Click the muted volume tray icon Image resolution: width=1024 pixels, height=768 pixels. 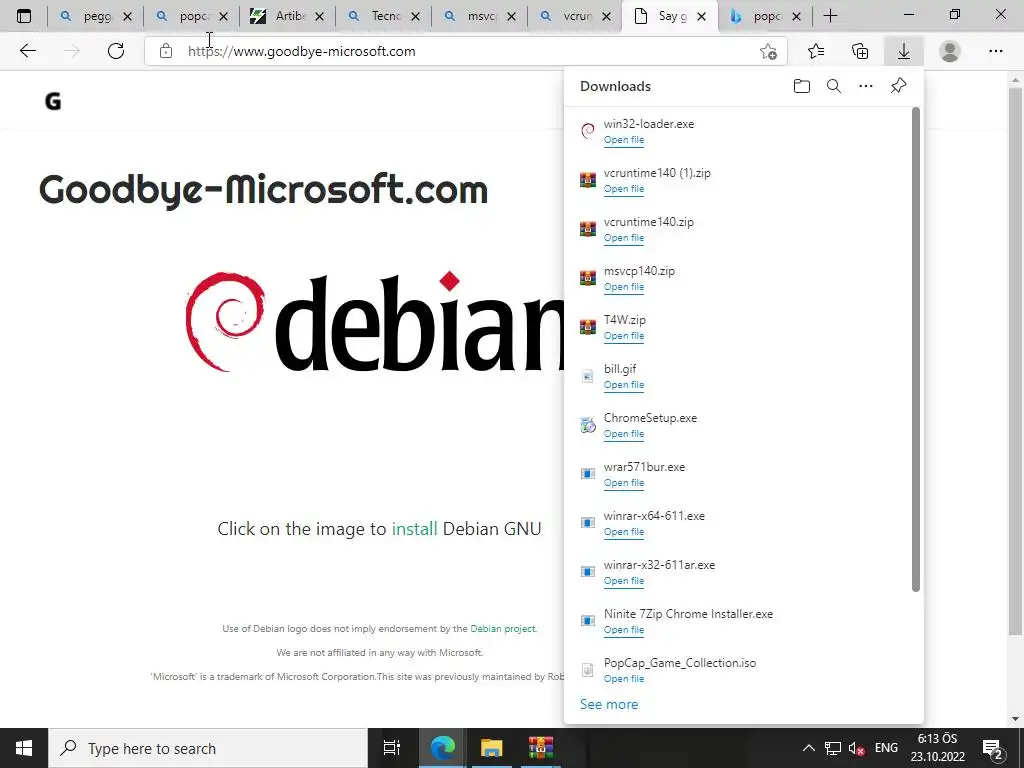pos(856,748)
